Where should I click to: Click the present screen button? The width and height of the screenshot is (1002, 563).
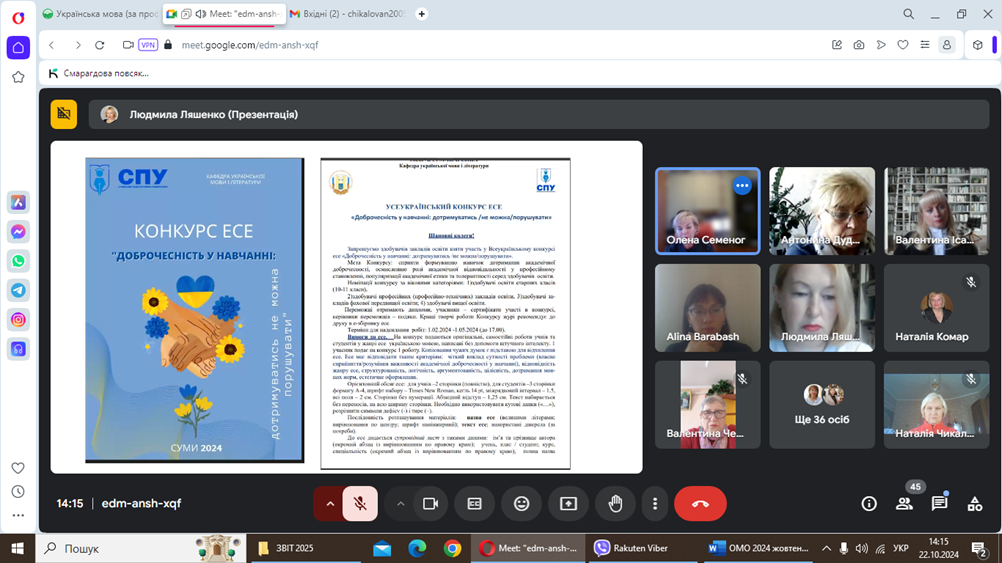pyautogui.click(x=568, y=504)
